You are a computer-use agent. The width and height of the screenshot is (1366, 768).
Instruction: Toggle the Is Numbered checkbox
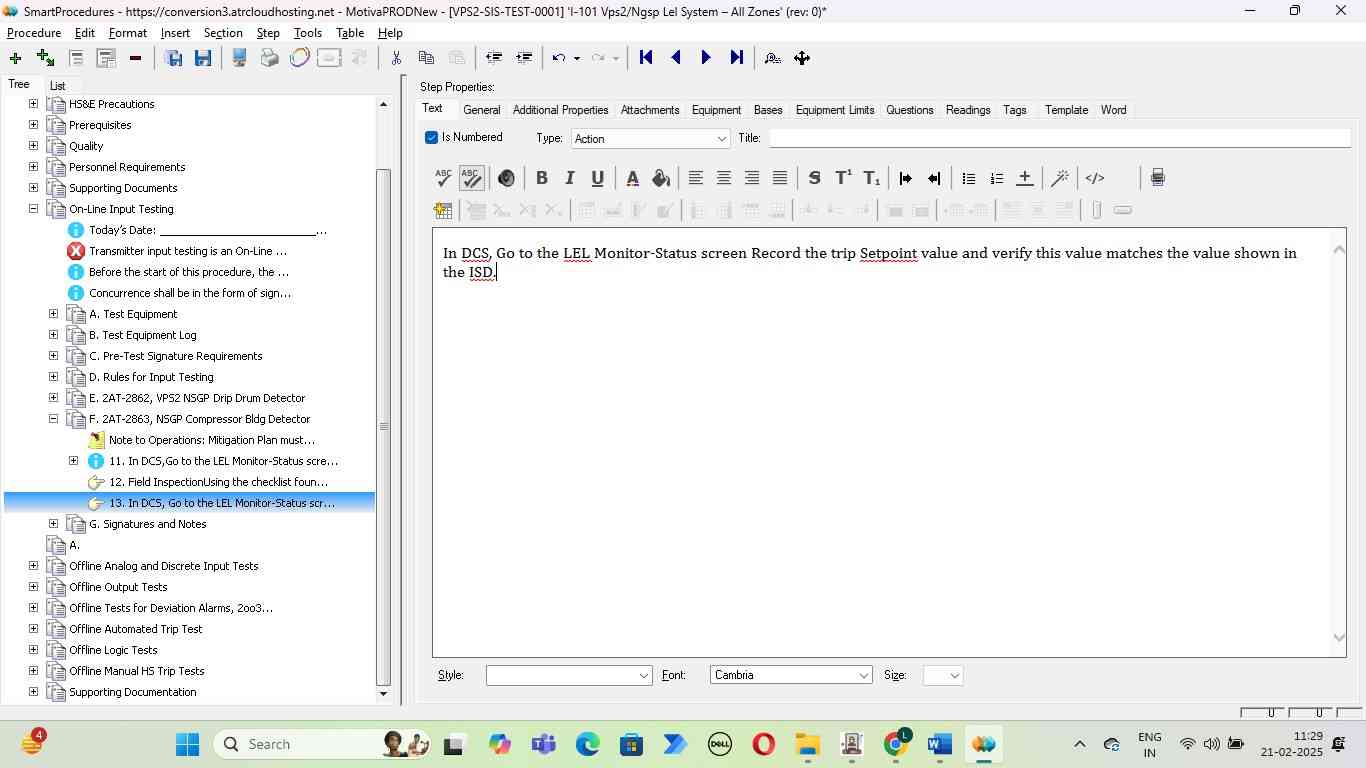pos(432,137)
